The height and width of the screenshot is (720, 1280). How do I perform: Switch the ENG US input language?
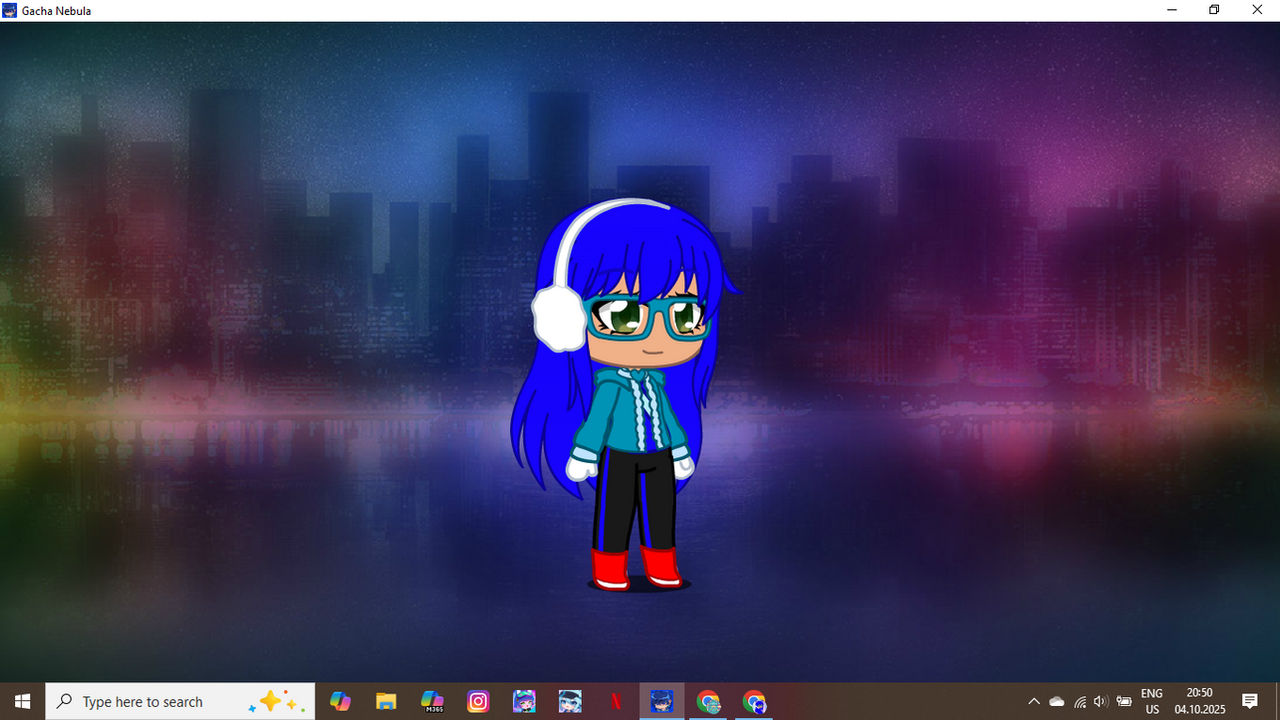(x=1152, y=701)
